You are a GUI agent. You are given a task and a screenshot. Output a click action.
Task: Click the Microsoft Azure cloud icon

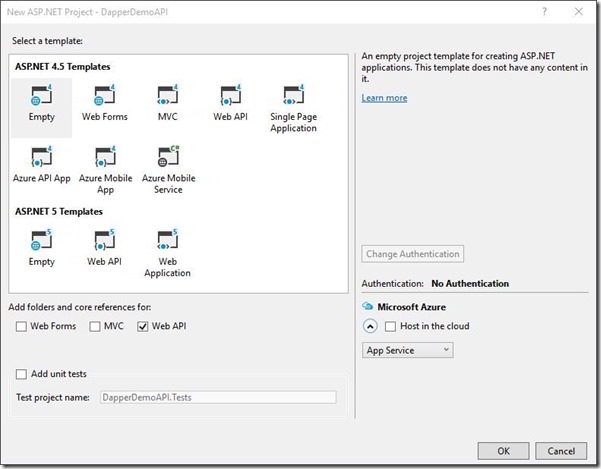point(368,306)
